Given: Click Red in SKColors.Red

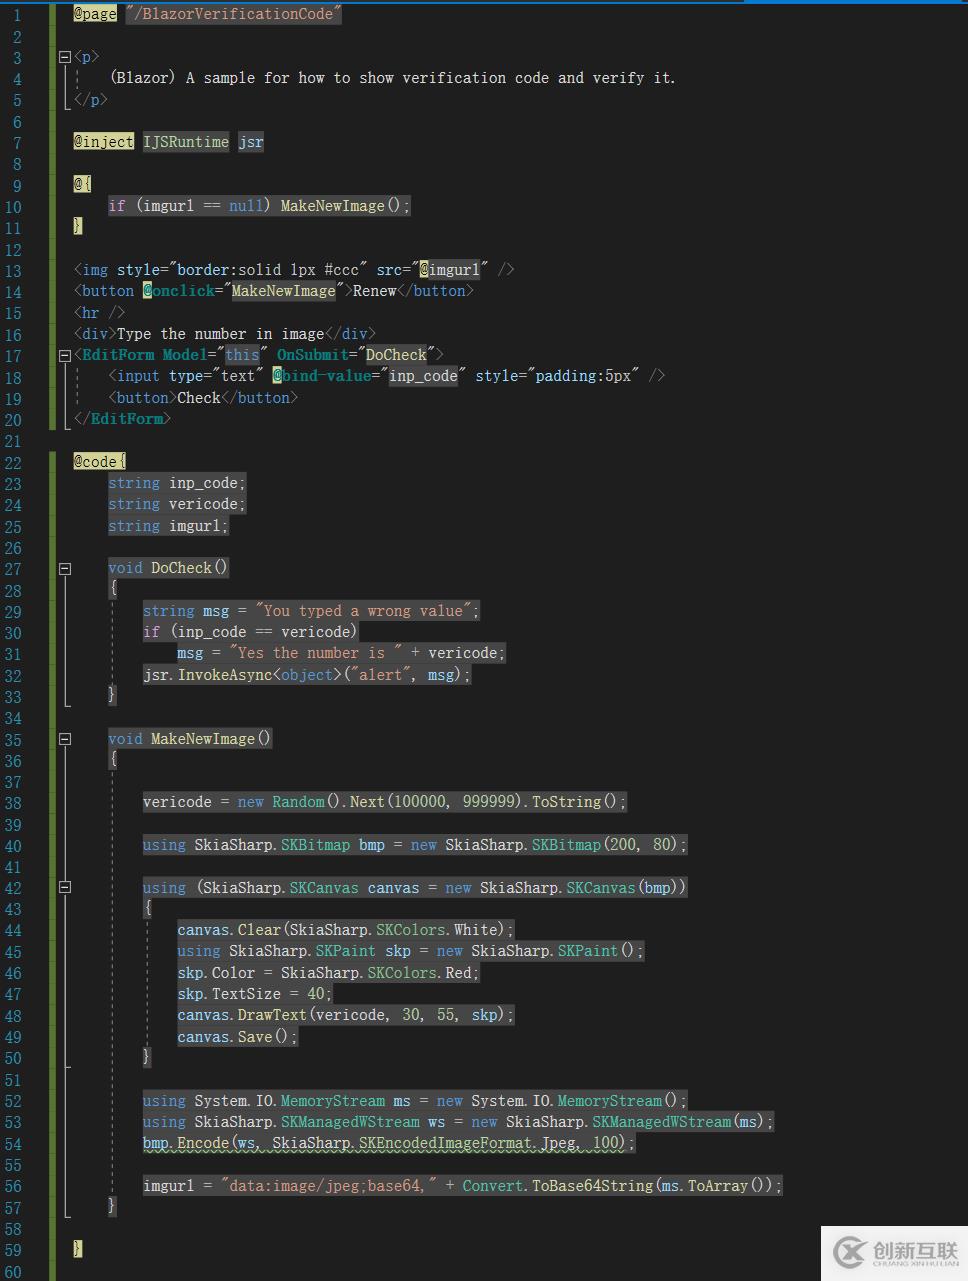Looking at the screenshot, I should coord(458,973).
